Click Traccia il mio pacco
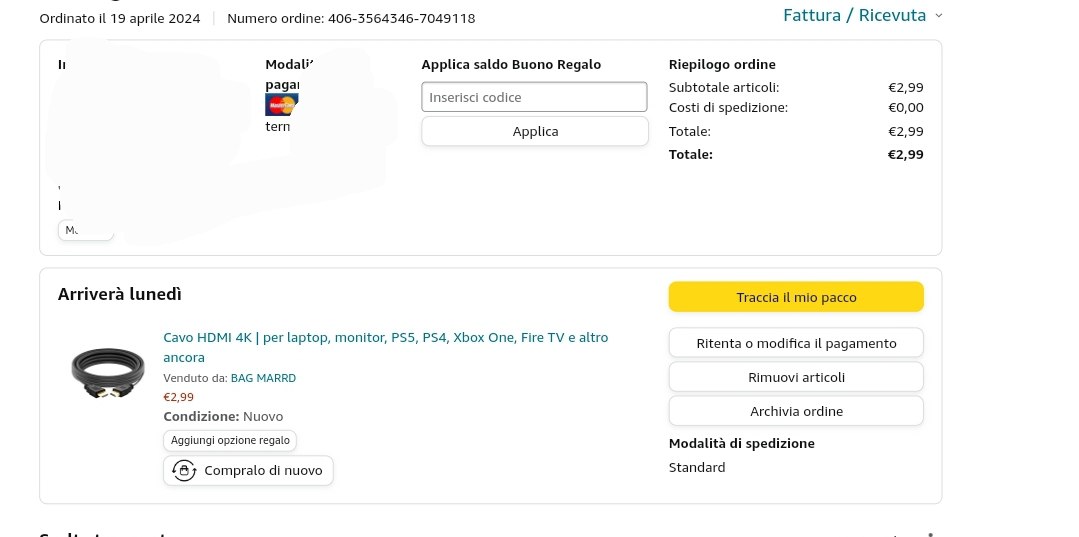This screenshot has height=537, width=1079. point(796,297)
